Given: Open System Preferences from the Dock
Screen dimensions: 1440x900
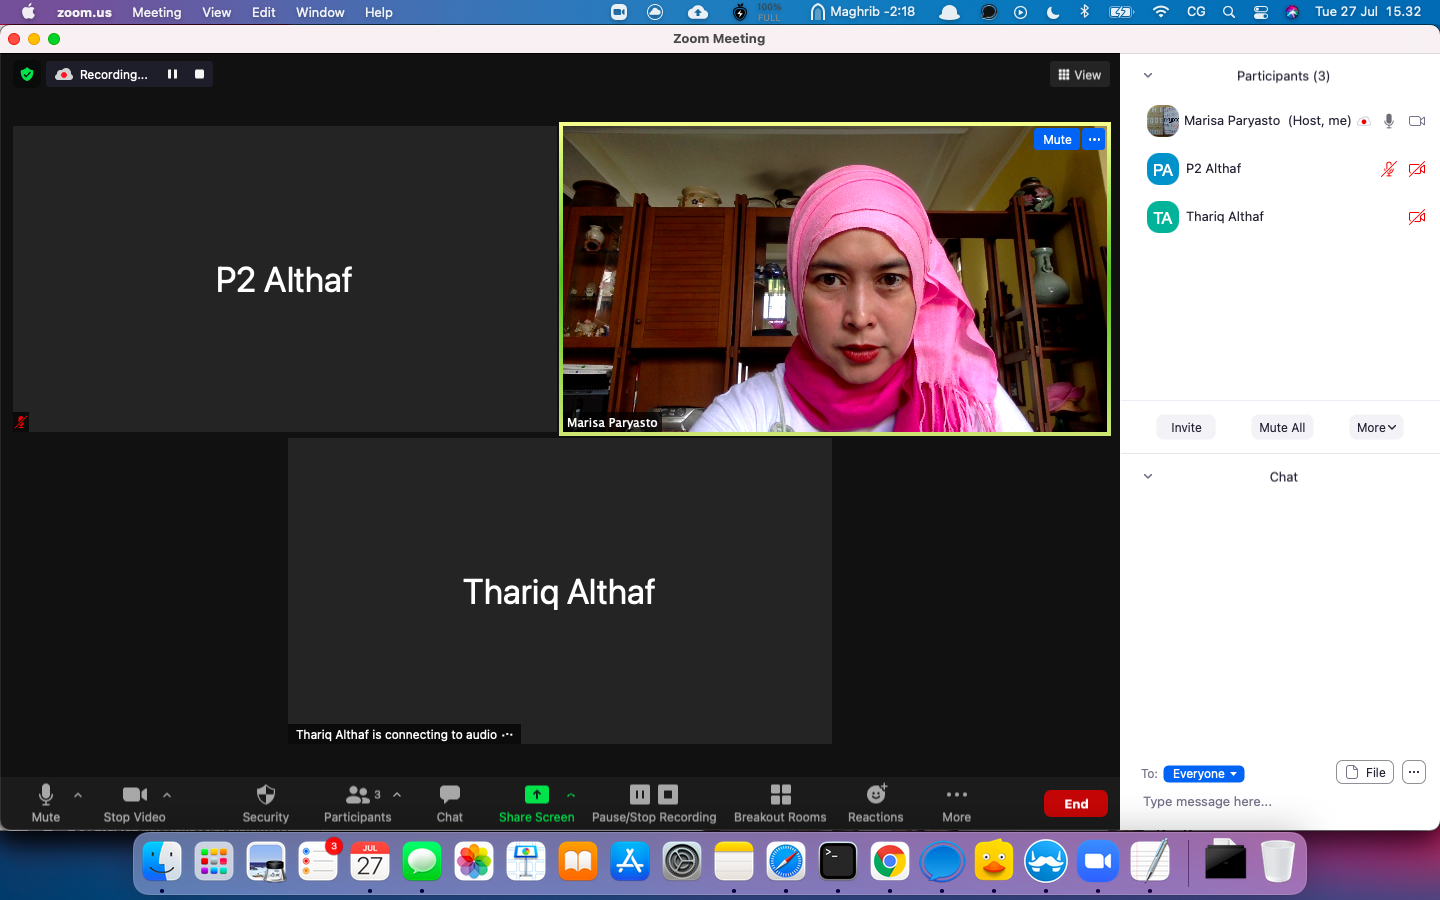Looking at the screenshot, I should pyautogui.click(x=682, y=861).
